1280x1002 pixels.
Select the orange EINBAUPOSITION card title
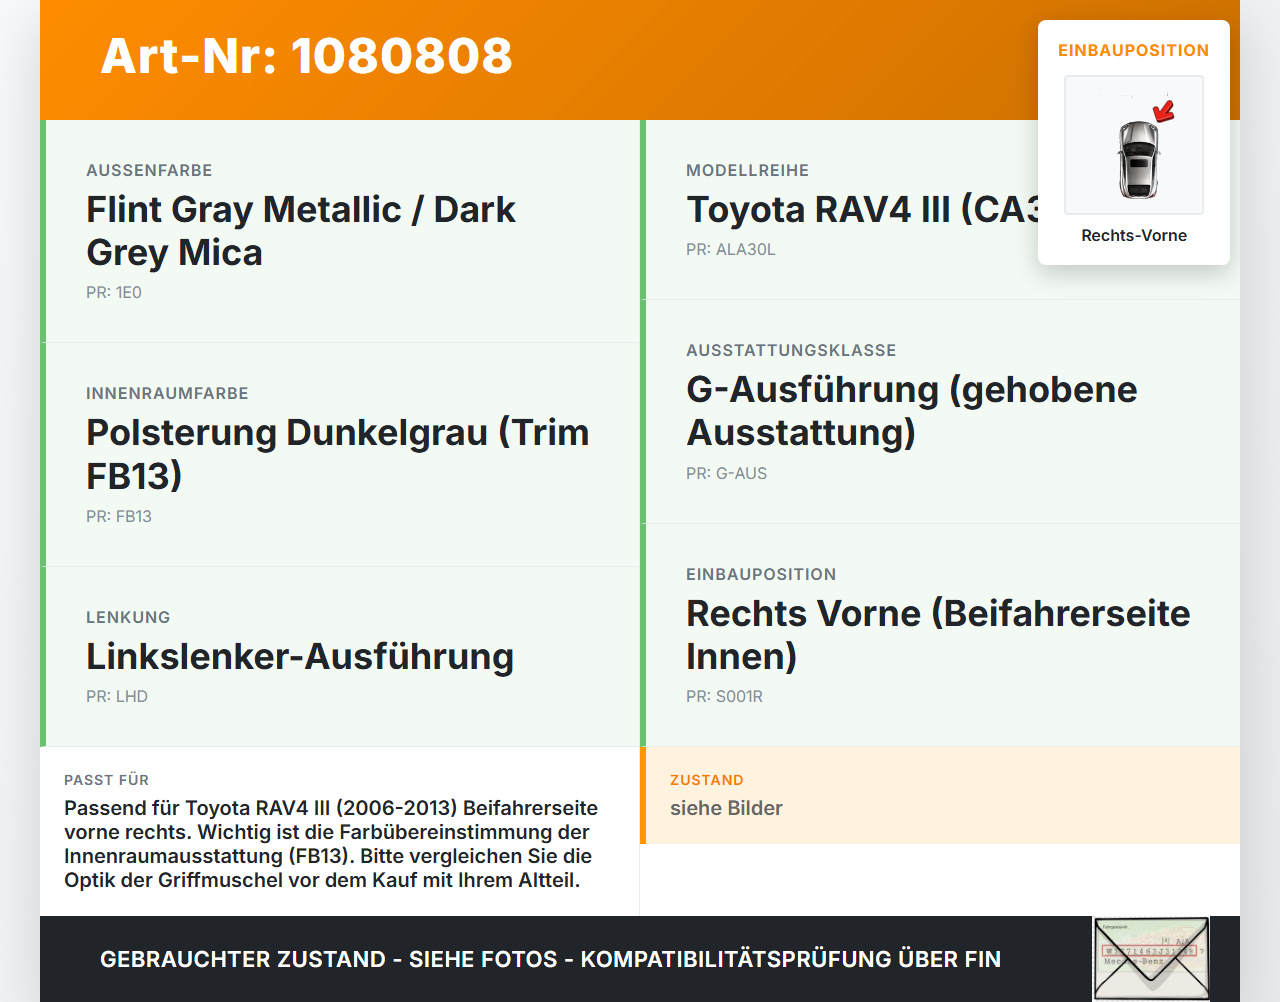coord(1134,50)
